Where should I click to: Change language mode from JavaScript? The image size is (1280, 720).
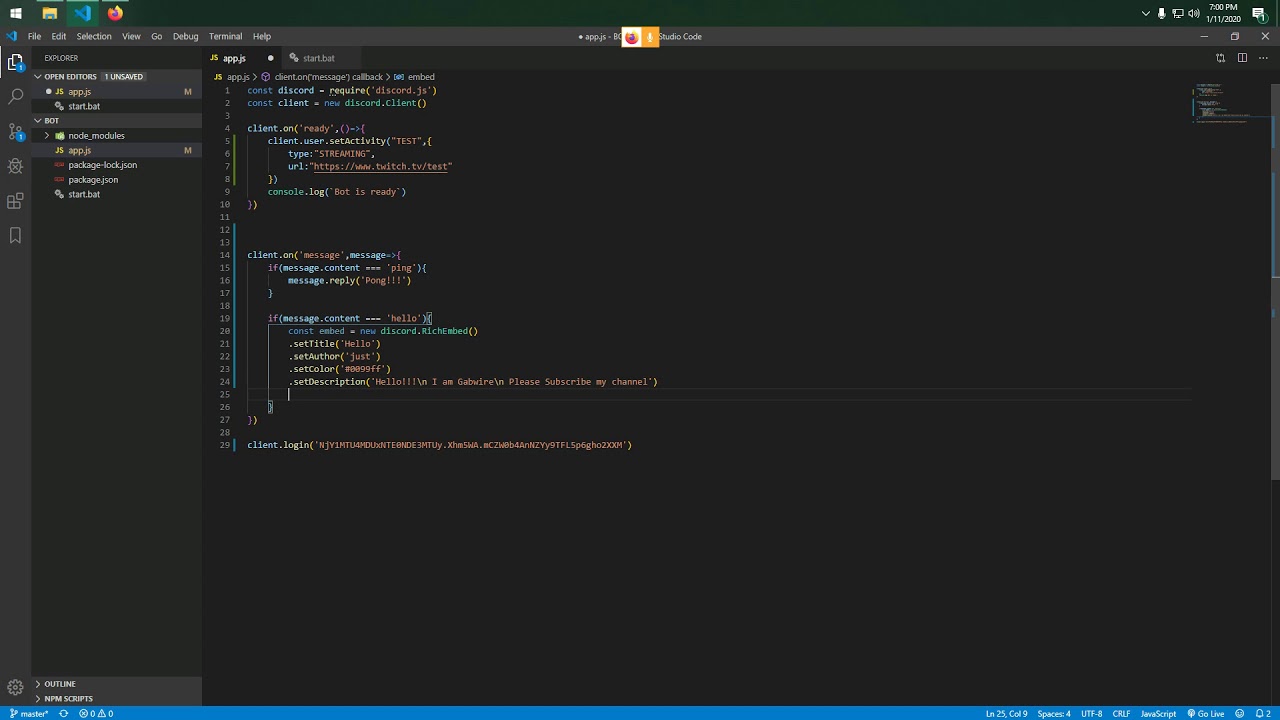(1158, 714)
